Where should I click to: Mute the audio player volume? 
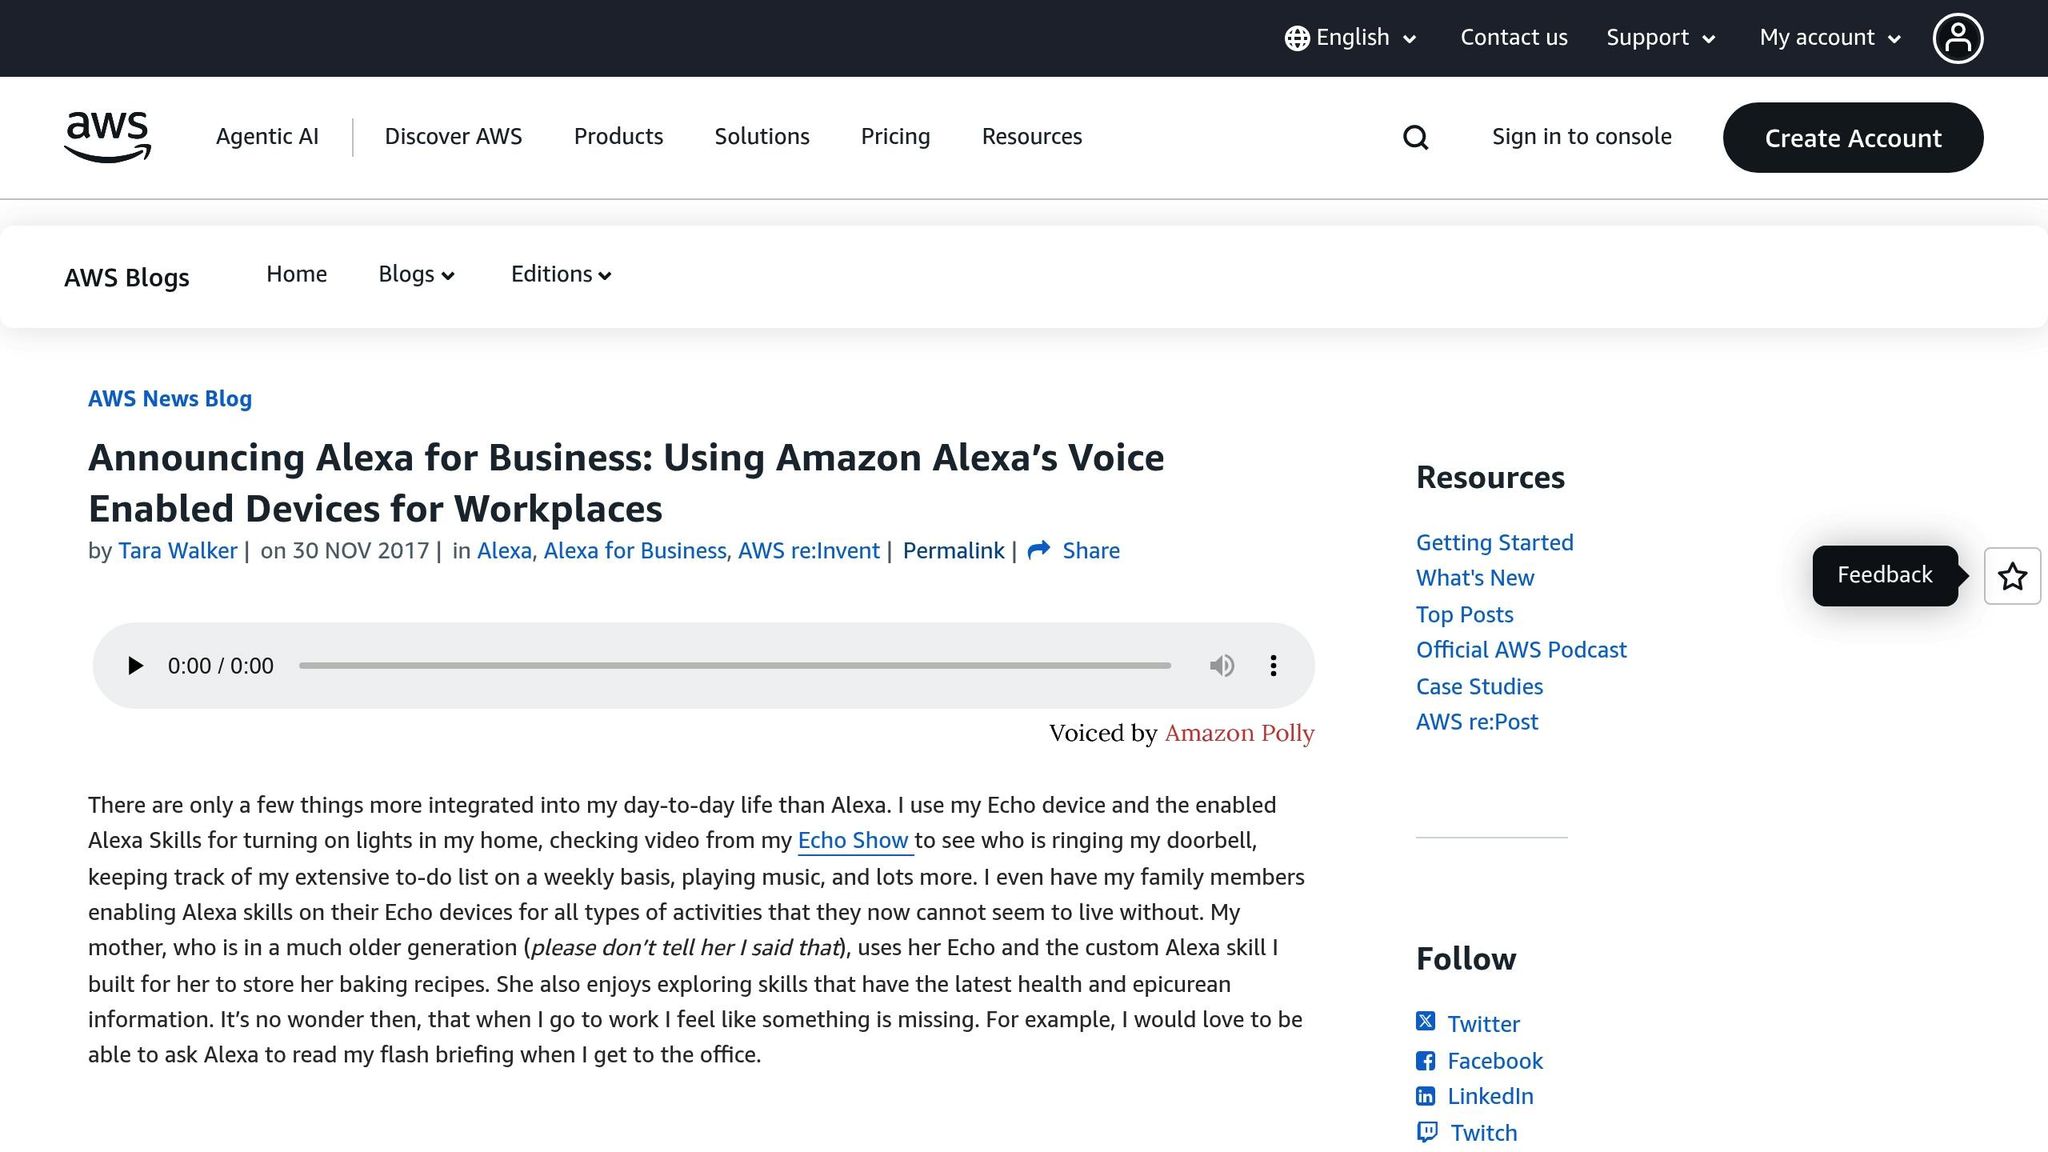point(1222,666)
